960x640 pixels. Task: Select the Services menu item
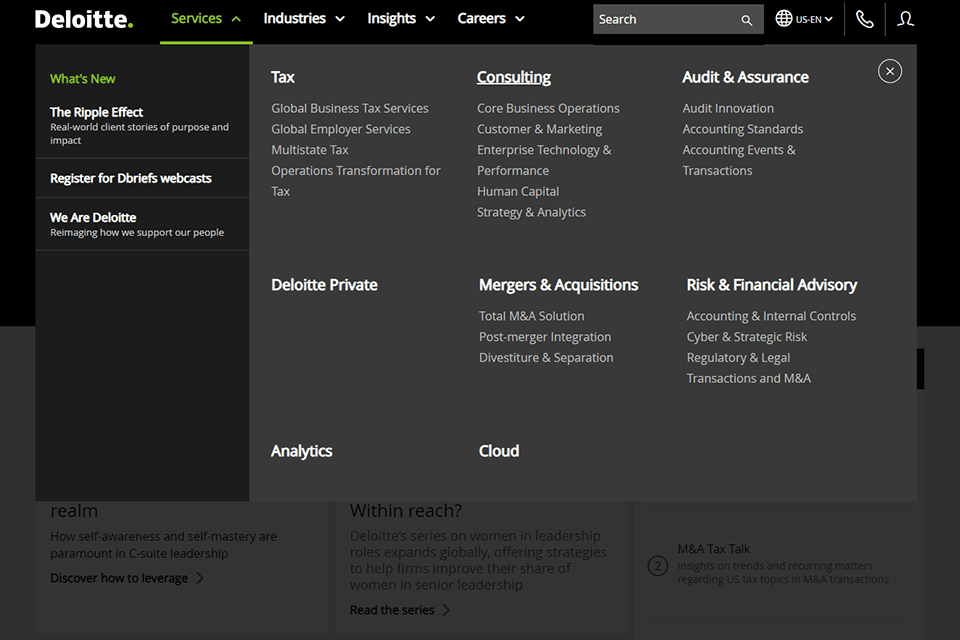pos(196,18)
